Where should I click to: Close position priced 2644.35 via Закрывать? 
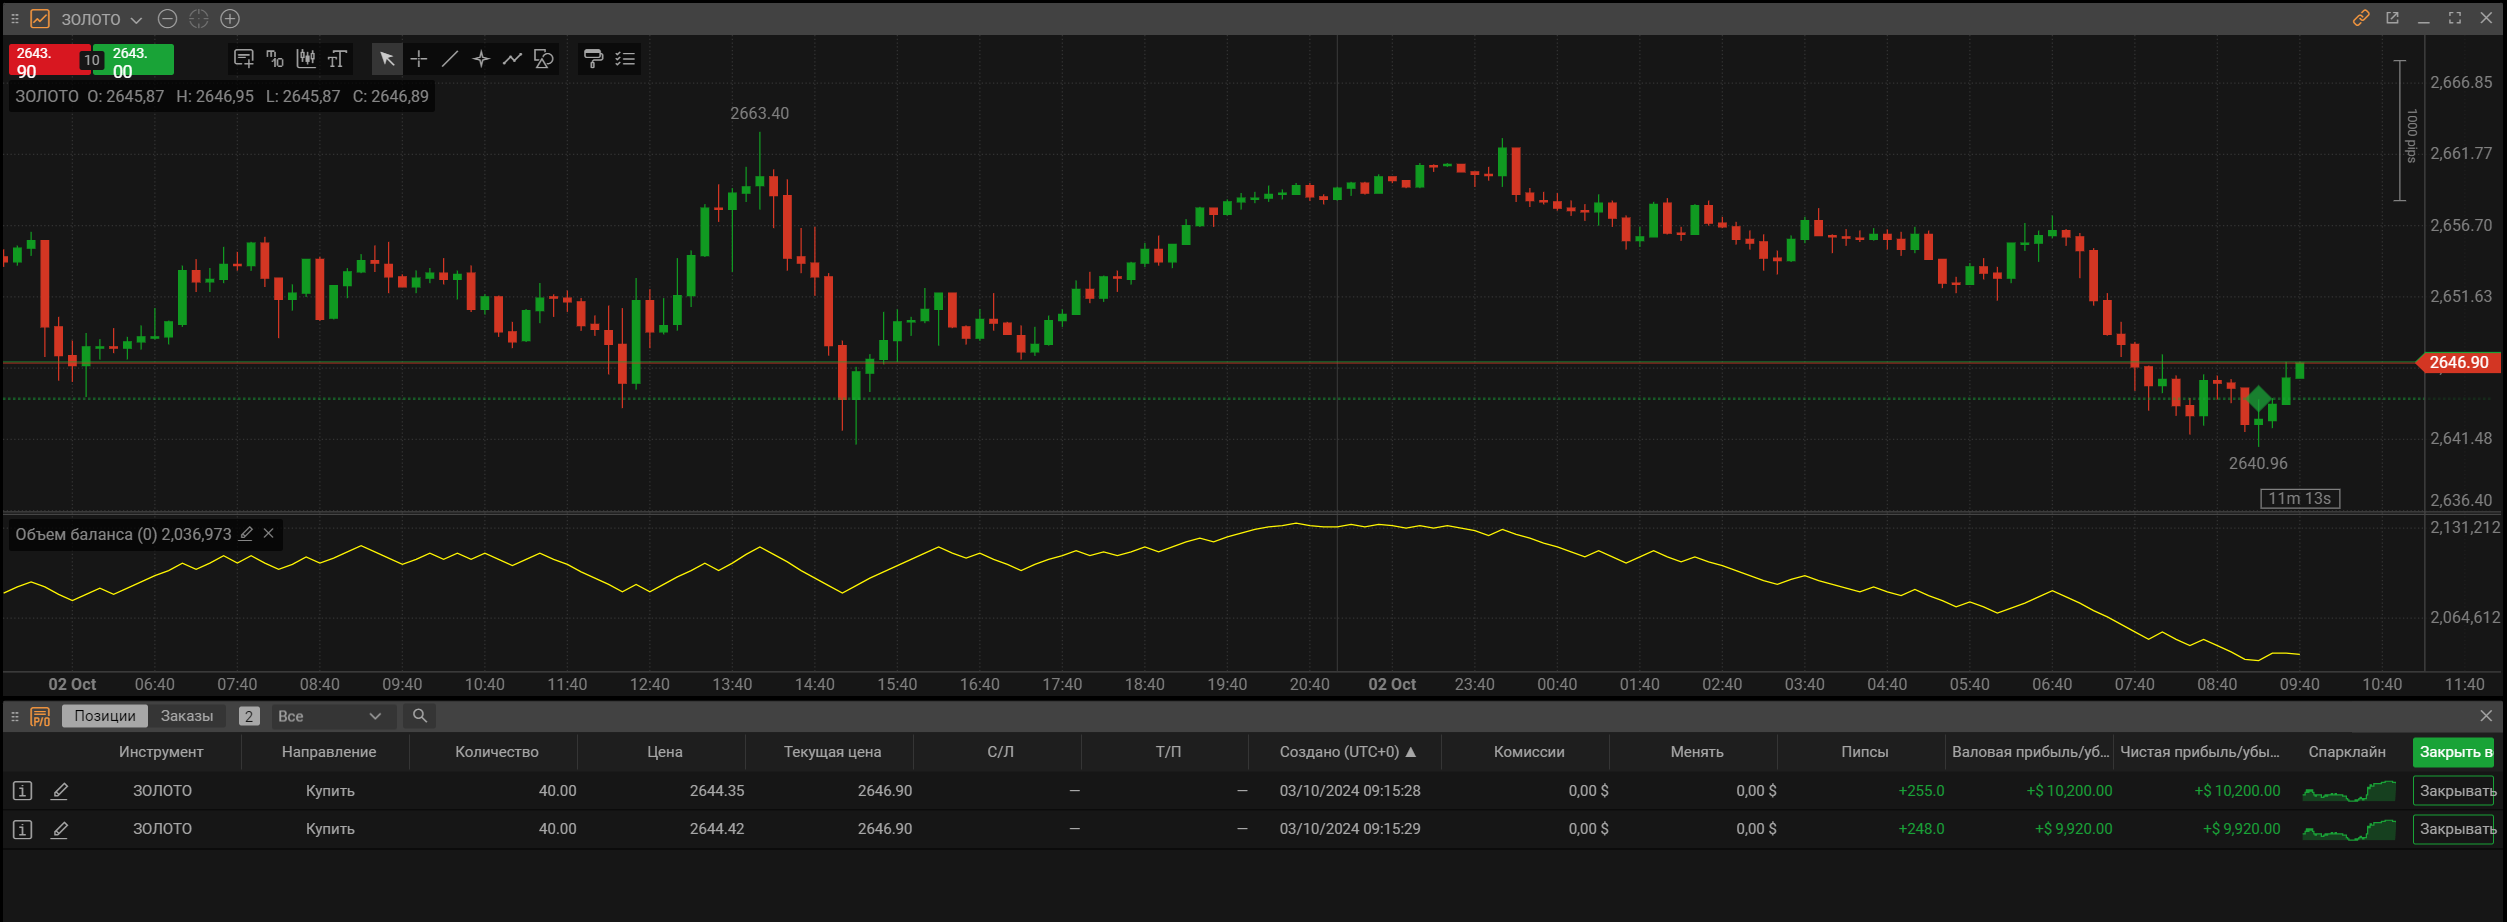coord(2455,791)
